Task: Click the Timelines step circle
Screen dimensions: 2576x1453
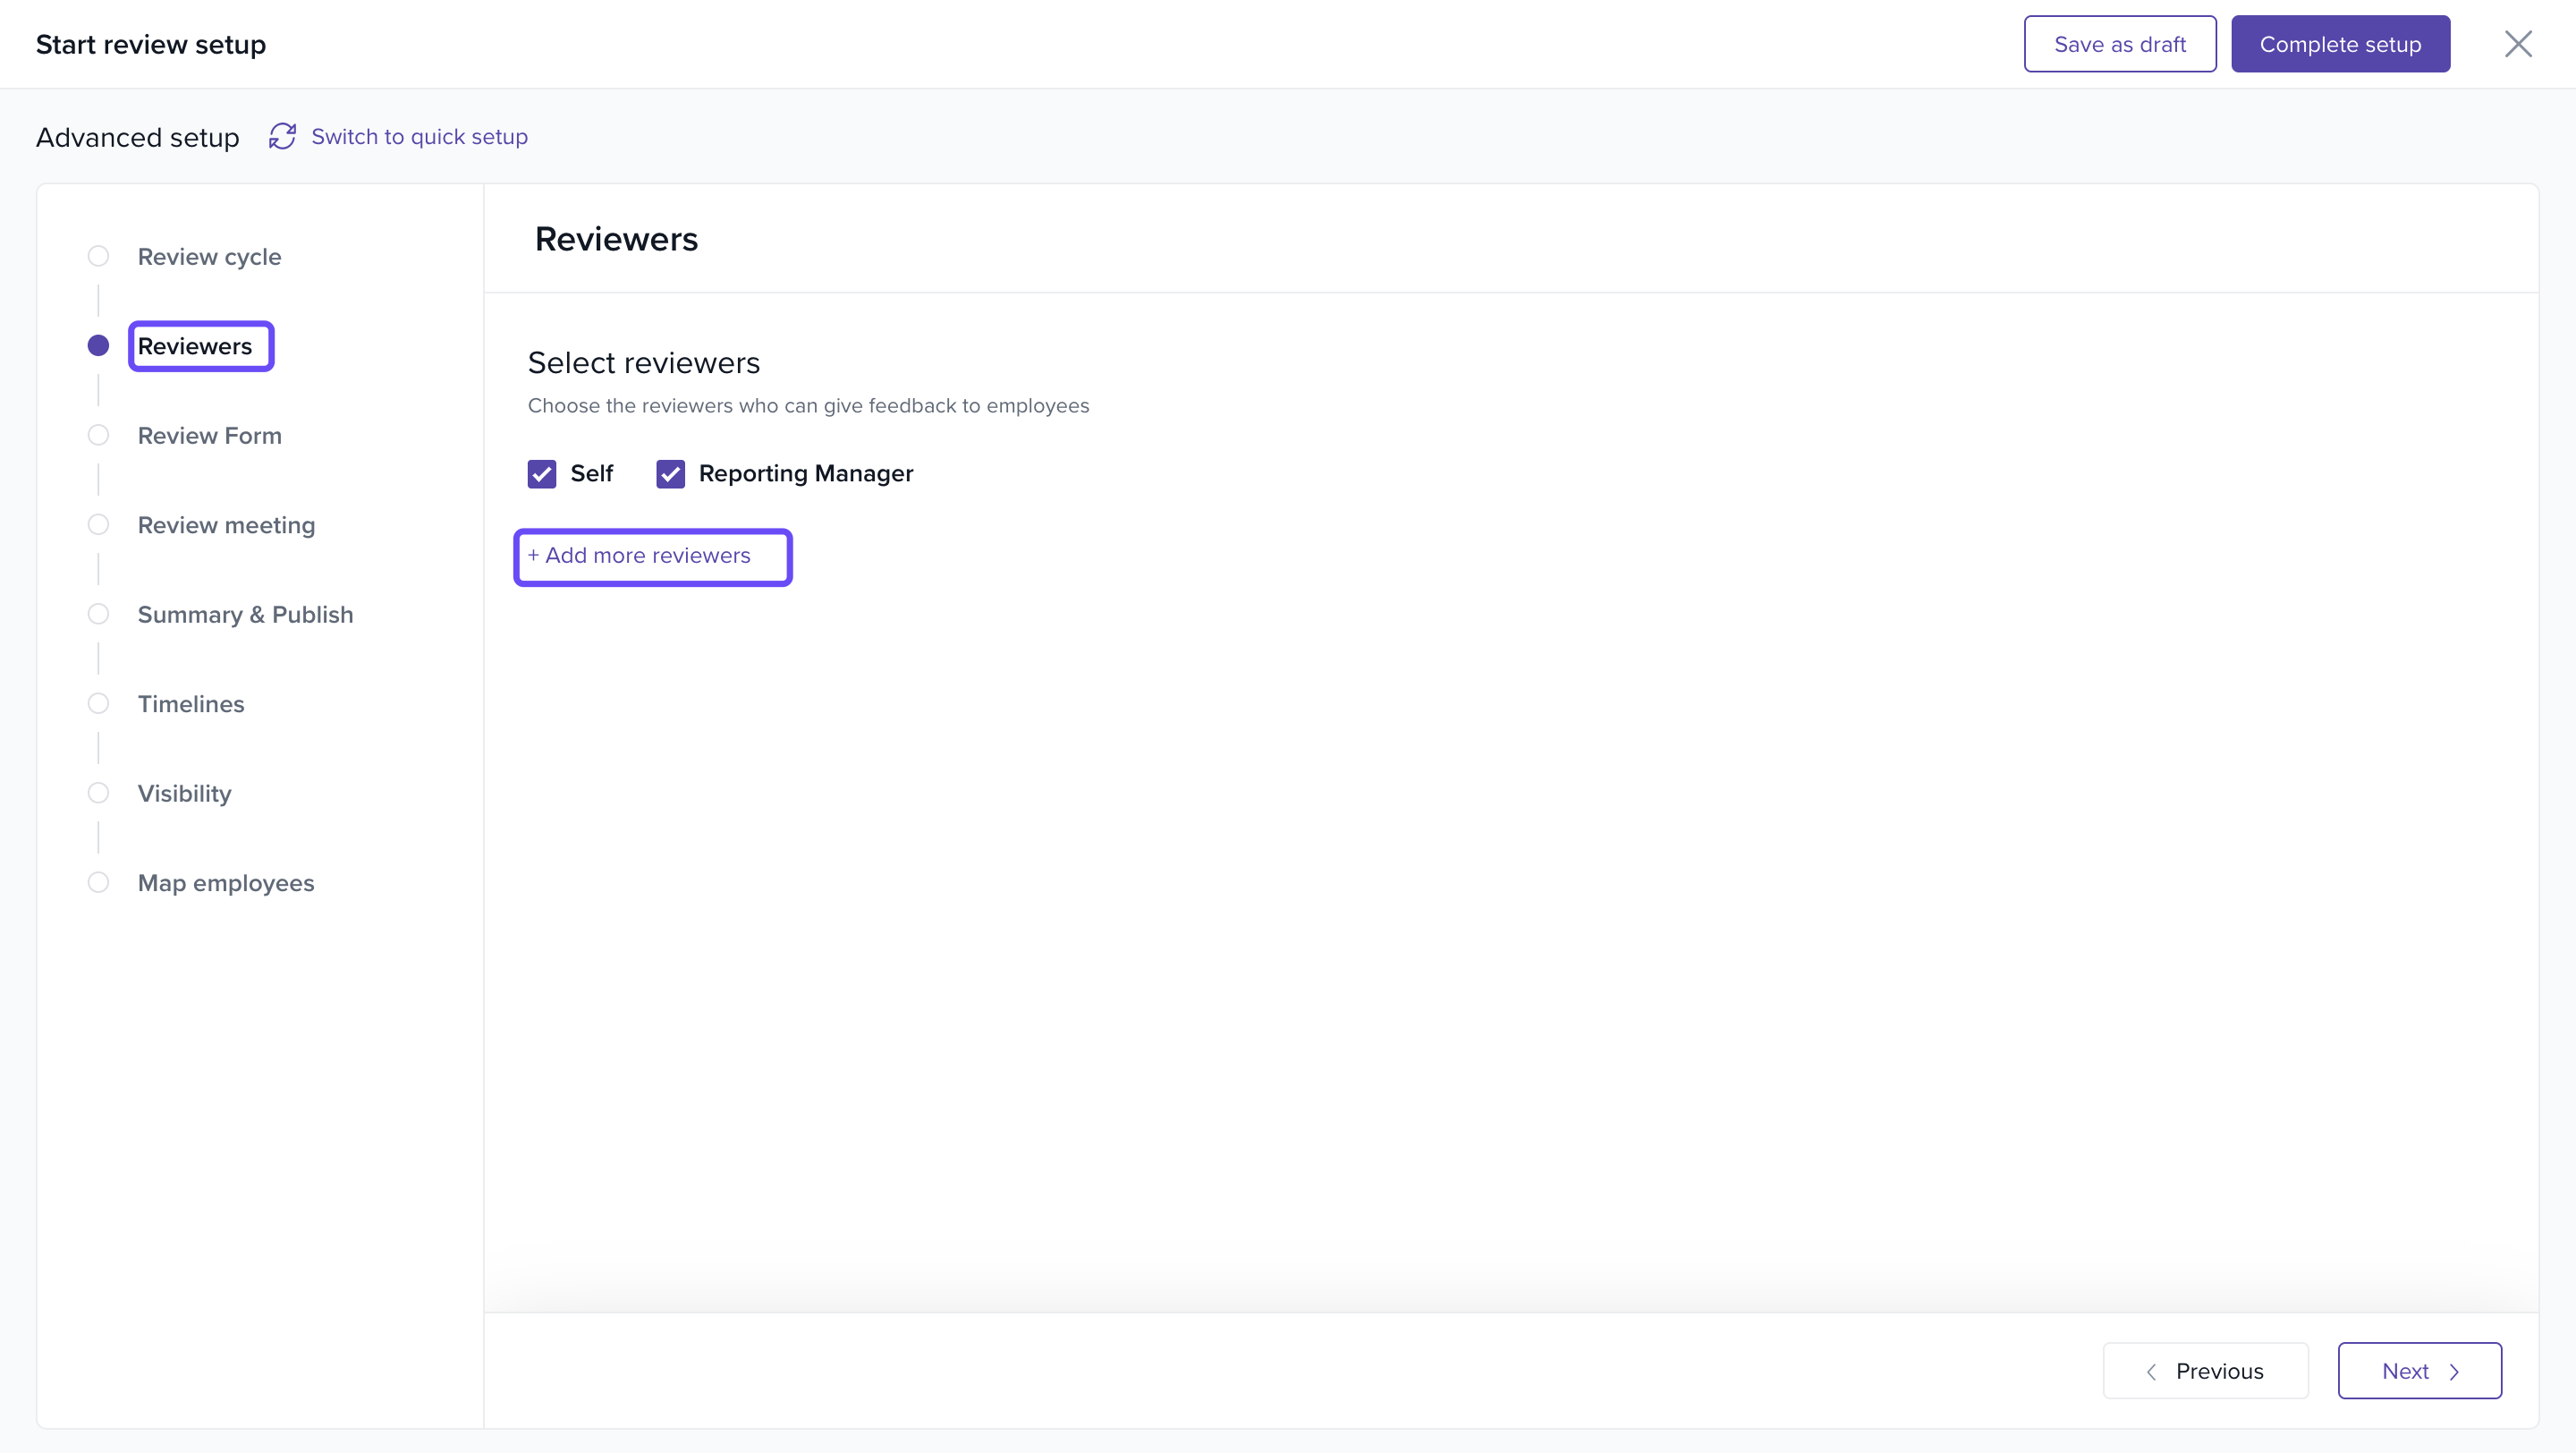Action: [x=98, y=704]
